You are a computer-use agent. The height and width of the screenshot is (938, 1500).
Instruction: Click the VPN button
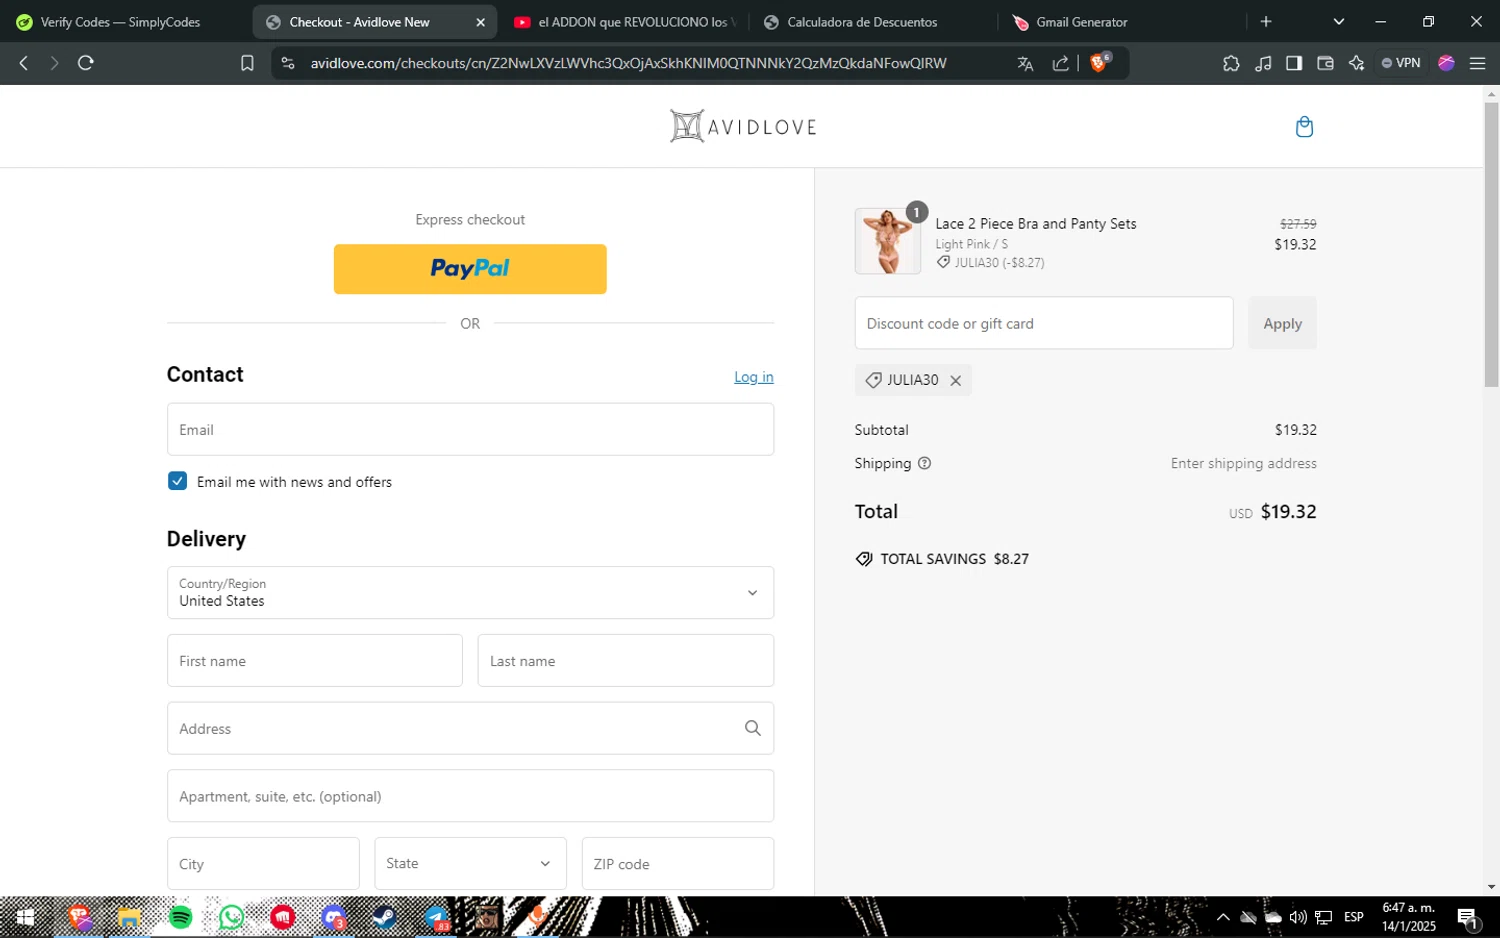1401,63
